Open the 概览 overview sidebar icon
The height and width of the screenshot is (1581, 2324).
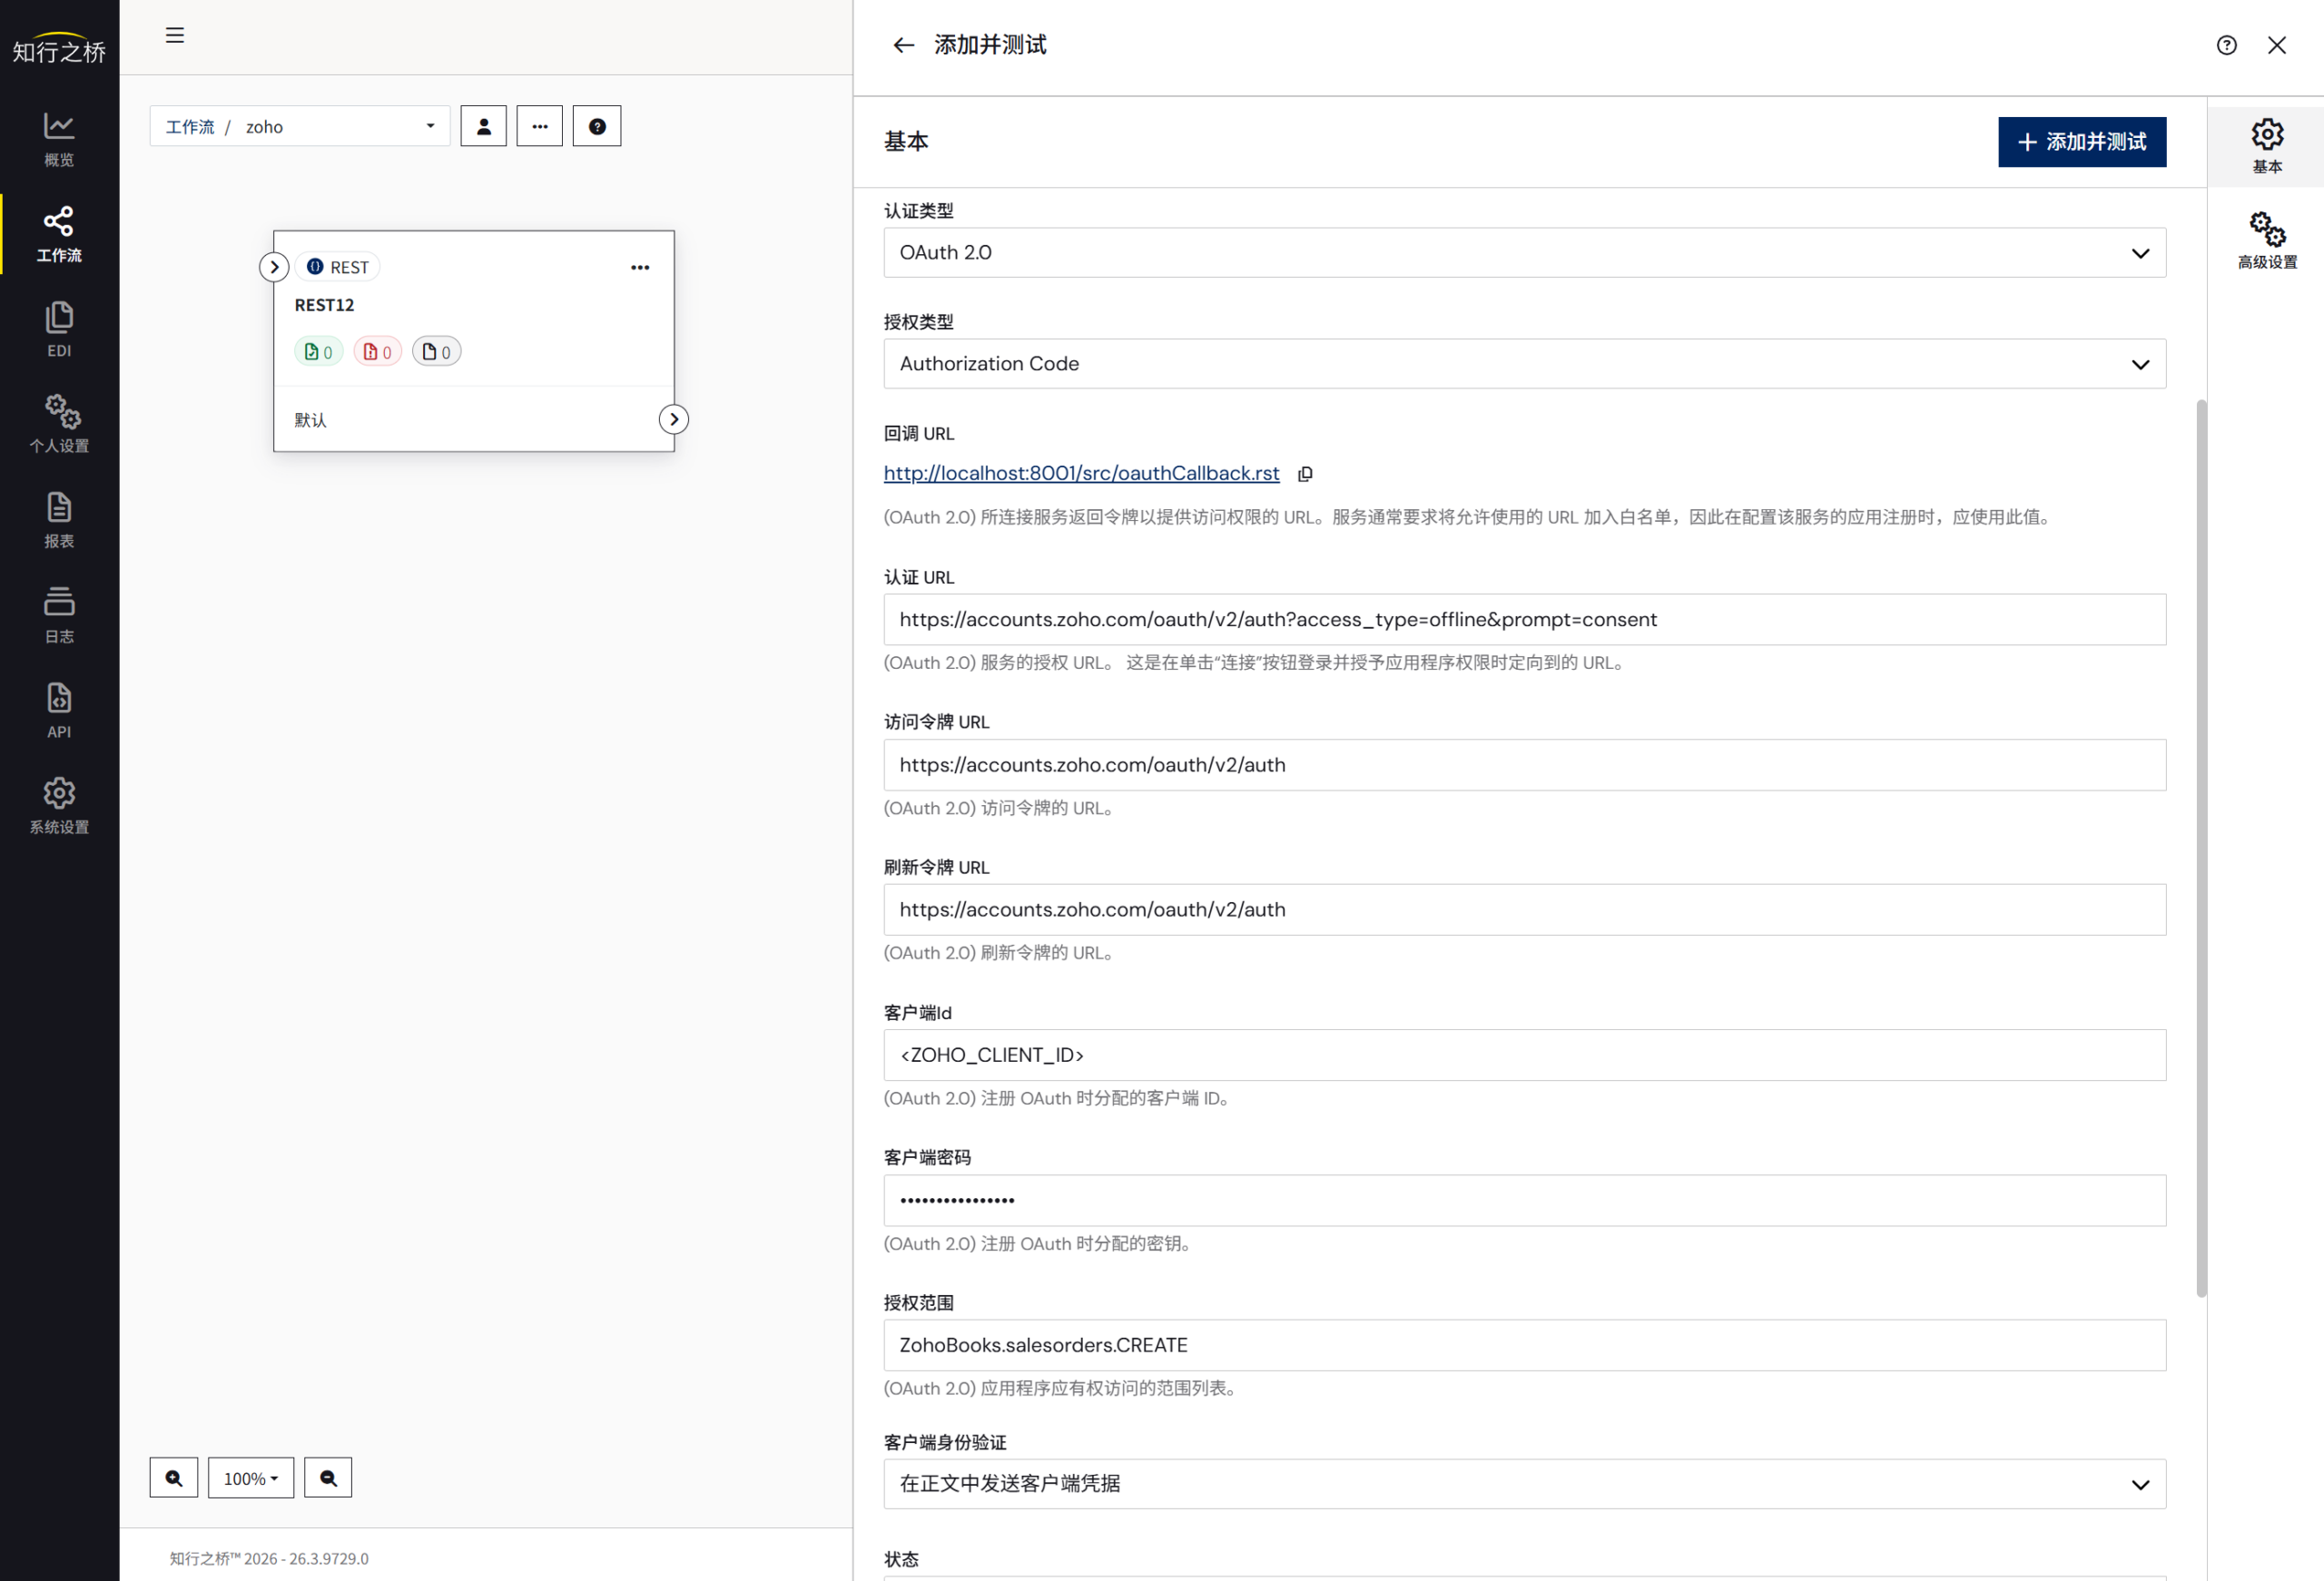[x=59, y=139]
